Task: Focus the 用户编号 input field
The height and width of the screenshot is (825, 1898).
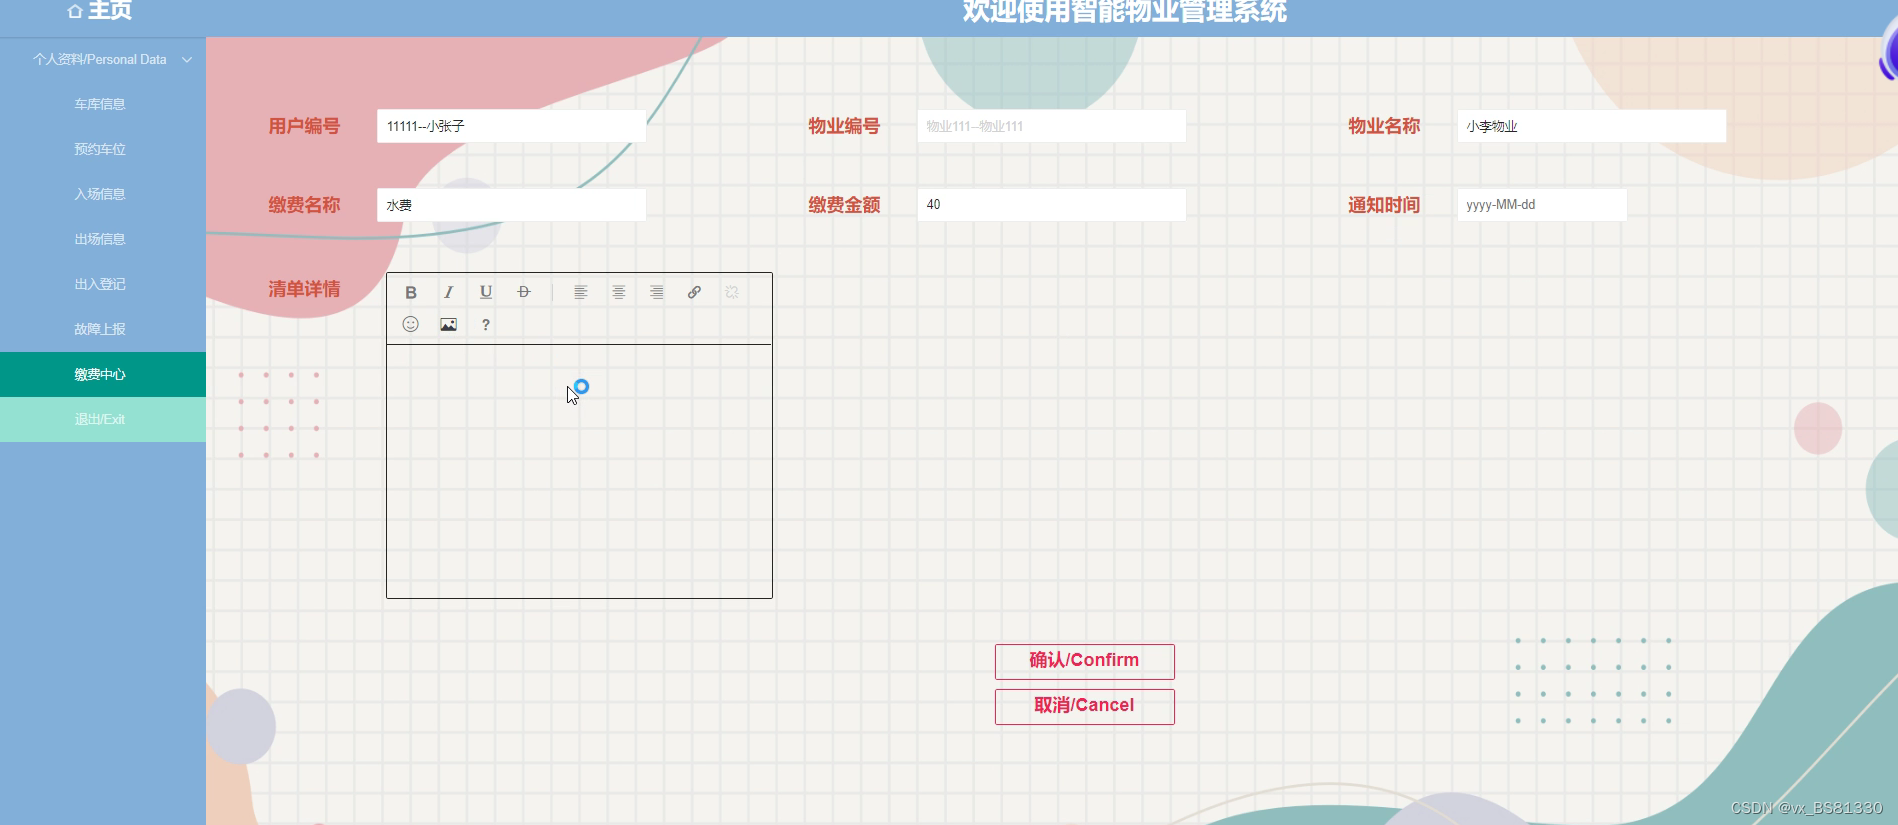Action: point(511,126)
